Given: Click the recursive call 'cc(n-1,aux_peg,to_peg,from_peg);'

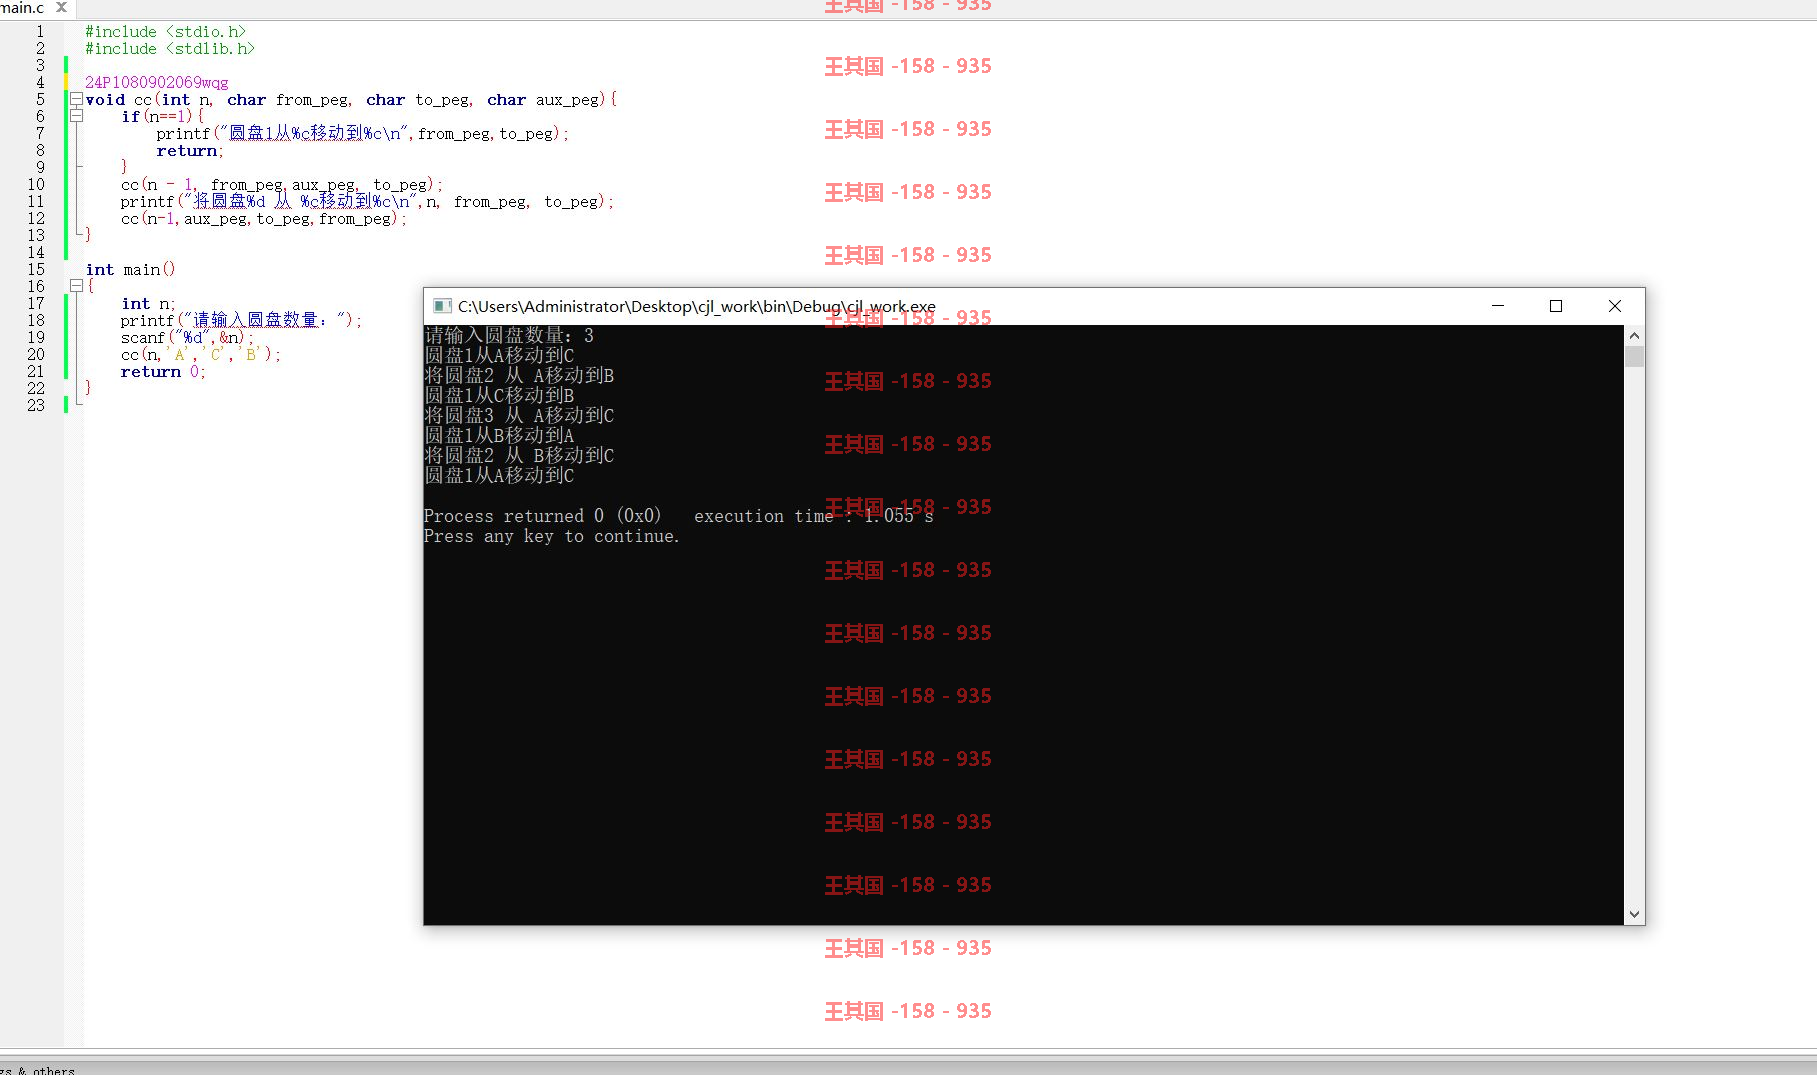Looking at the screenshot, I should 264,219.
